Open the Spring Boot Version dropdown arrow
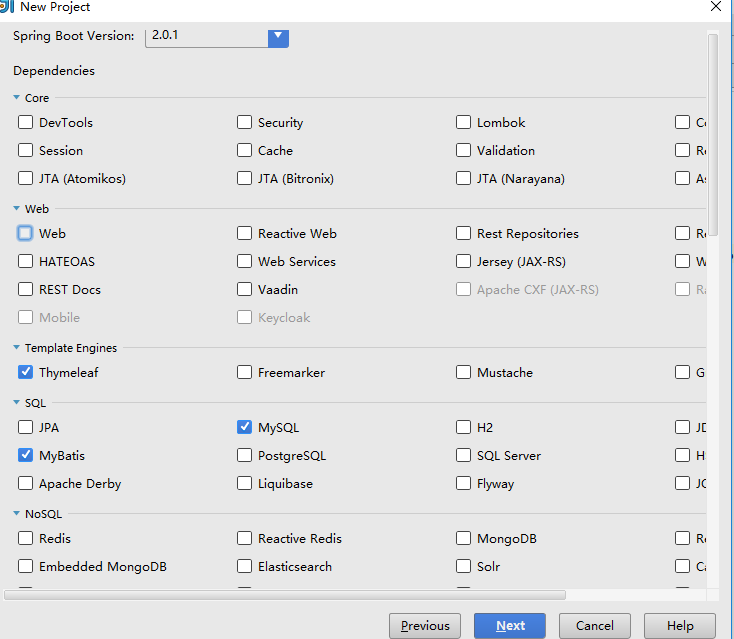 278,37
